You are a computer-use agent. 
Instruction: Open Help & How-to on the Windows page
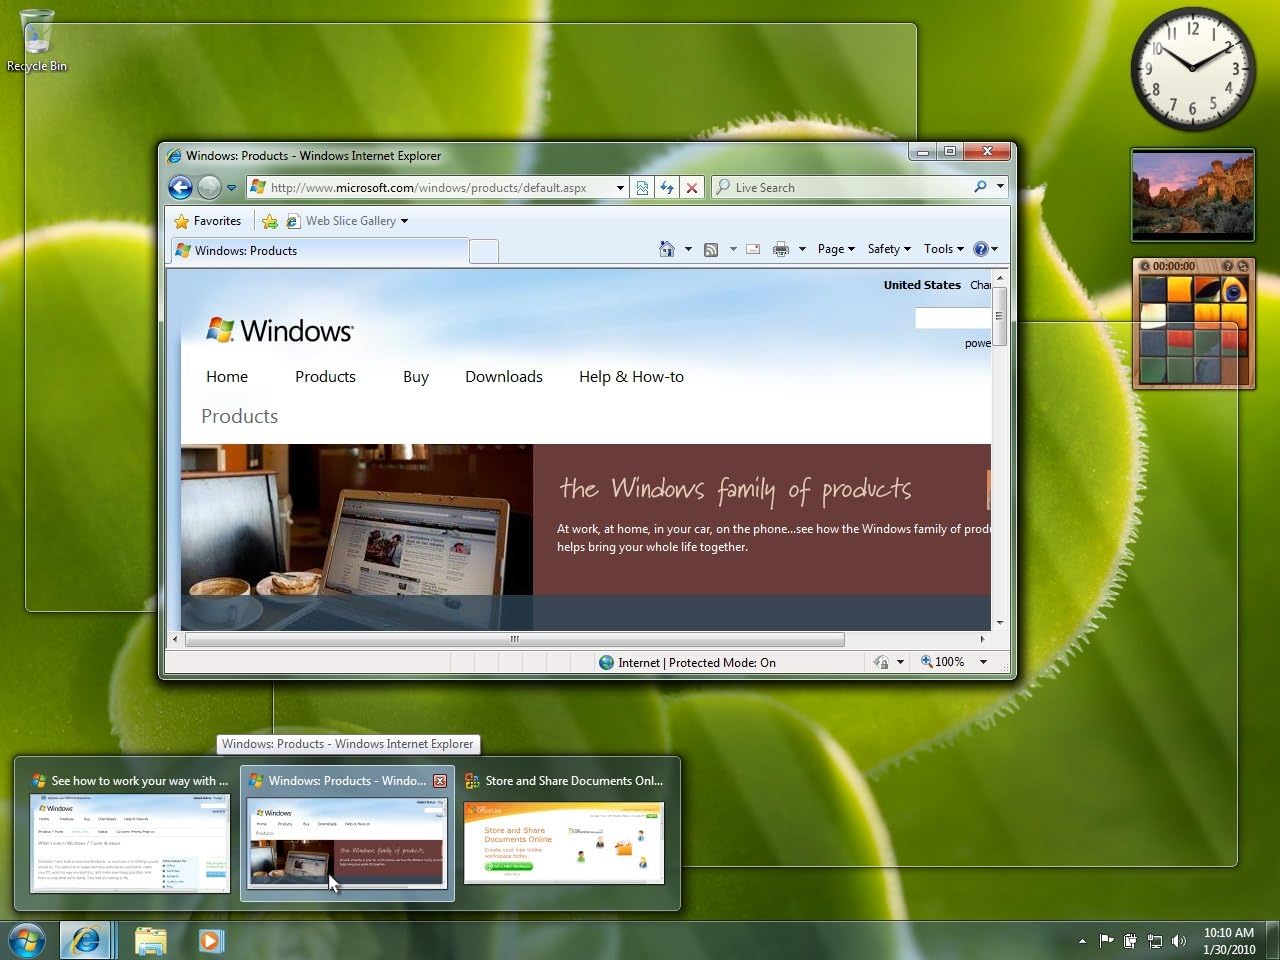(631, 377)
